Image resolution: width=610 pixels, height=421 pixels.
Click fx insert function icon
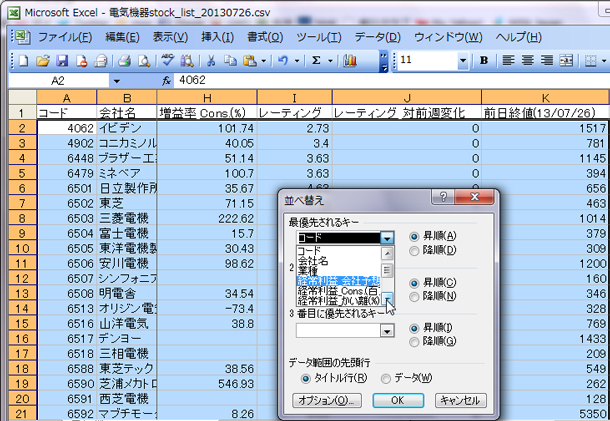point(166,81)
